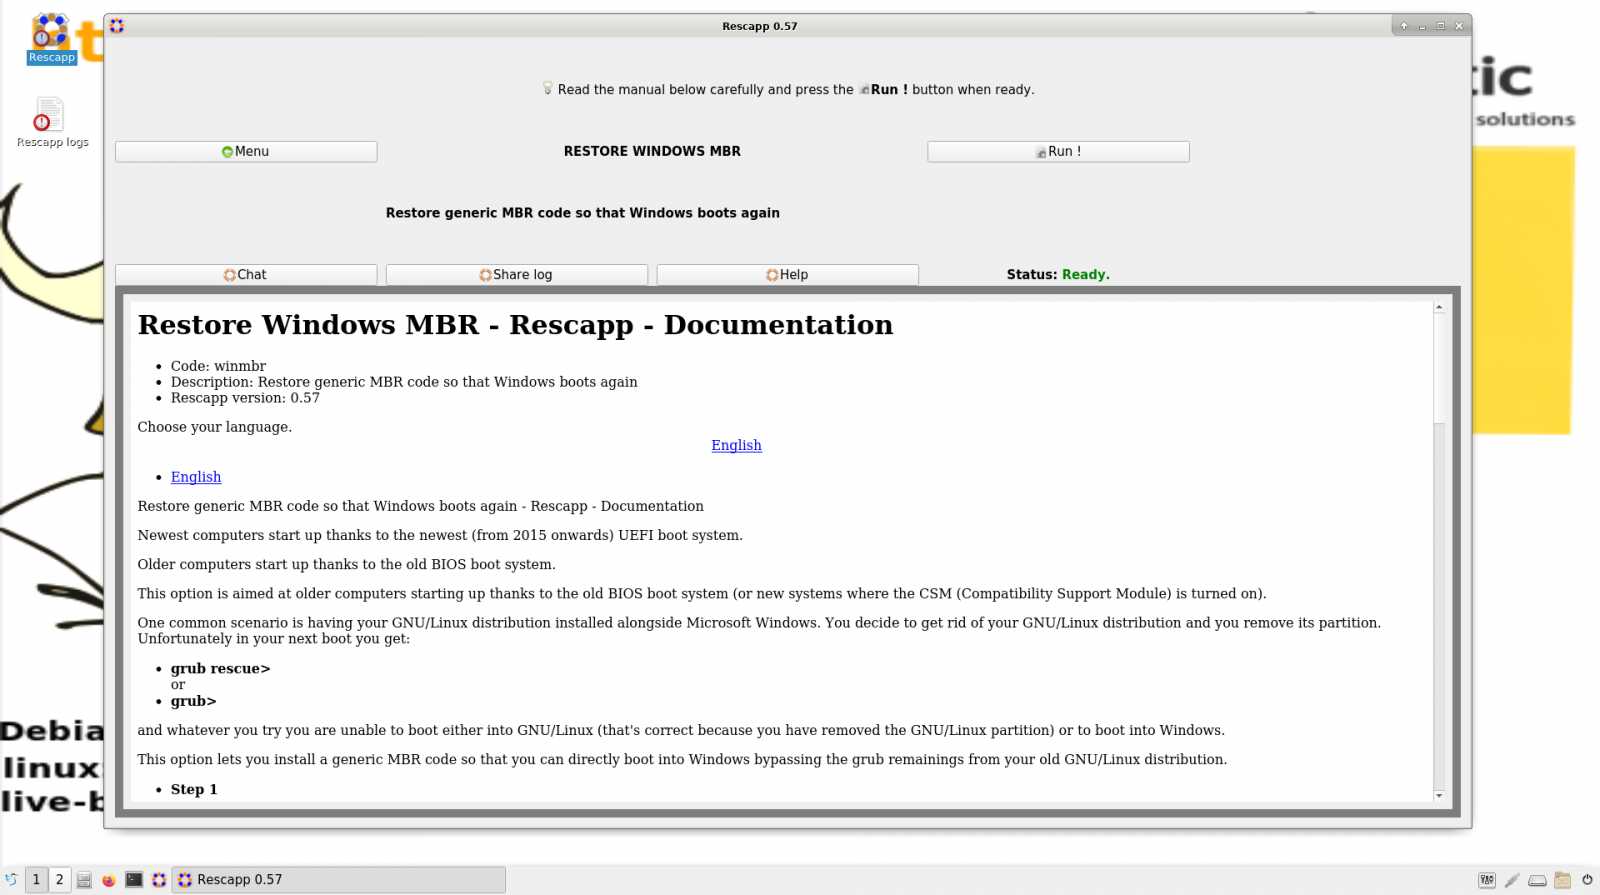
Task: Launch Firefox from the taskbar
Action: (x=109, y=880)
